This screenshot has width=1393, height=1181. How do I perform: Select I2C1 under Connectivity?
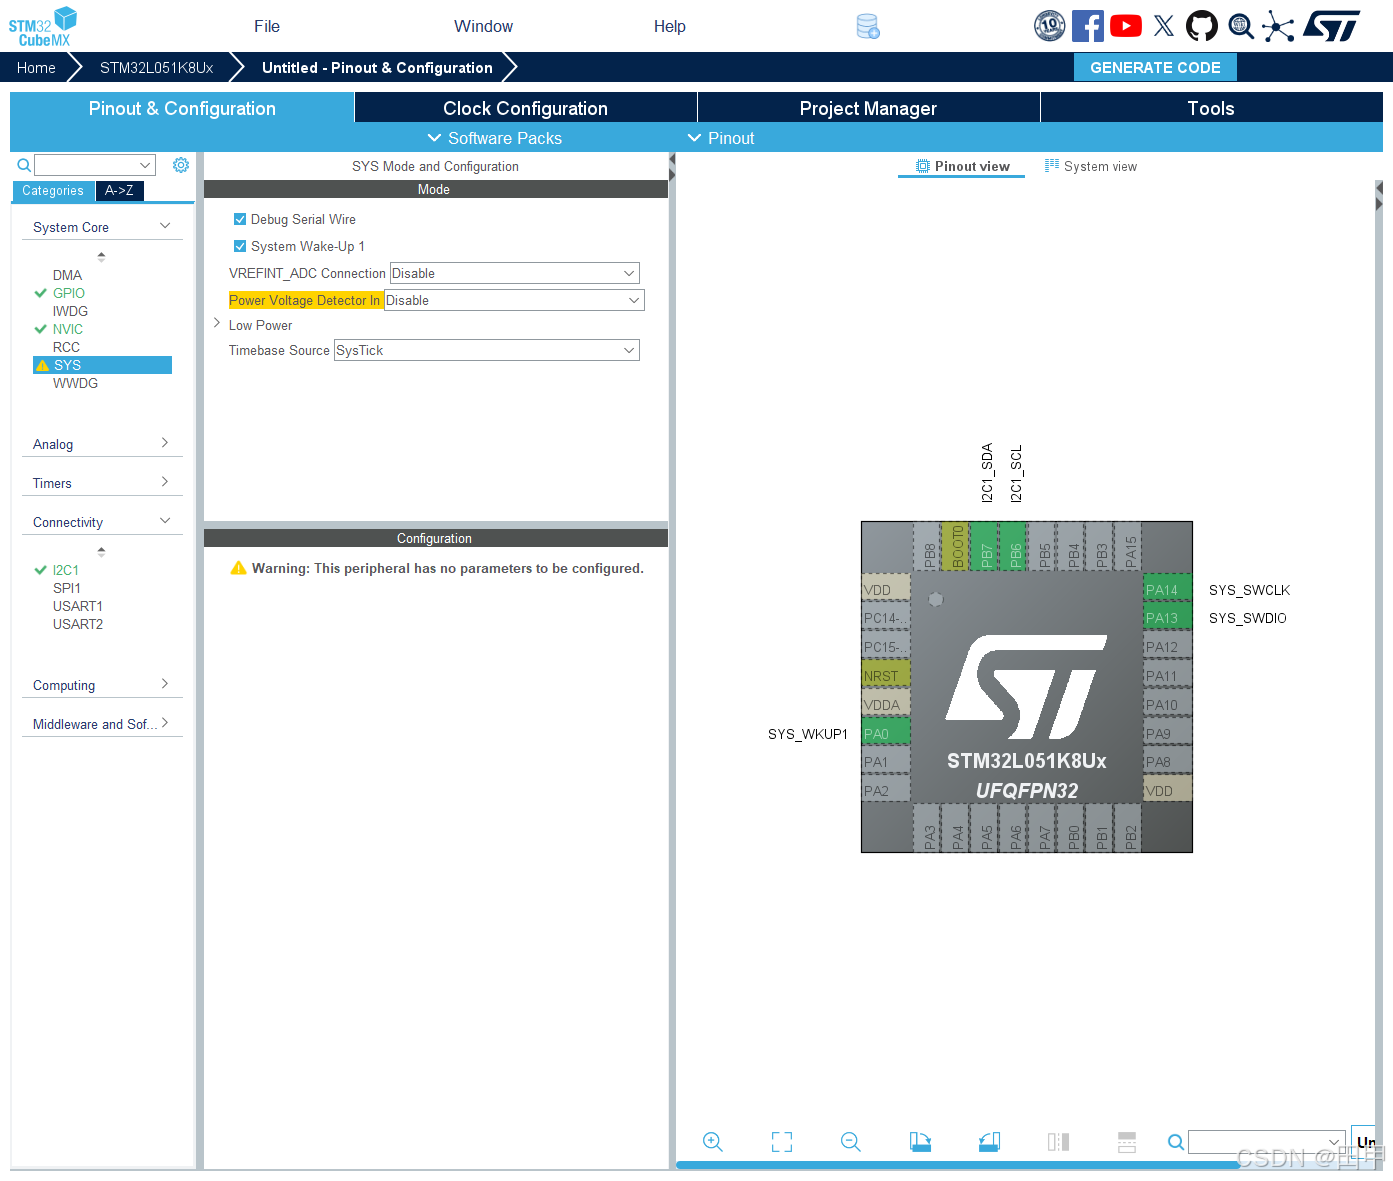click(x=66, y=570)
